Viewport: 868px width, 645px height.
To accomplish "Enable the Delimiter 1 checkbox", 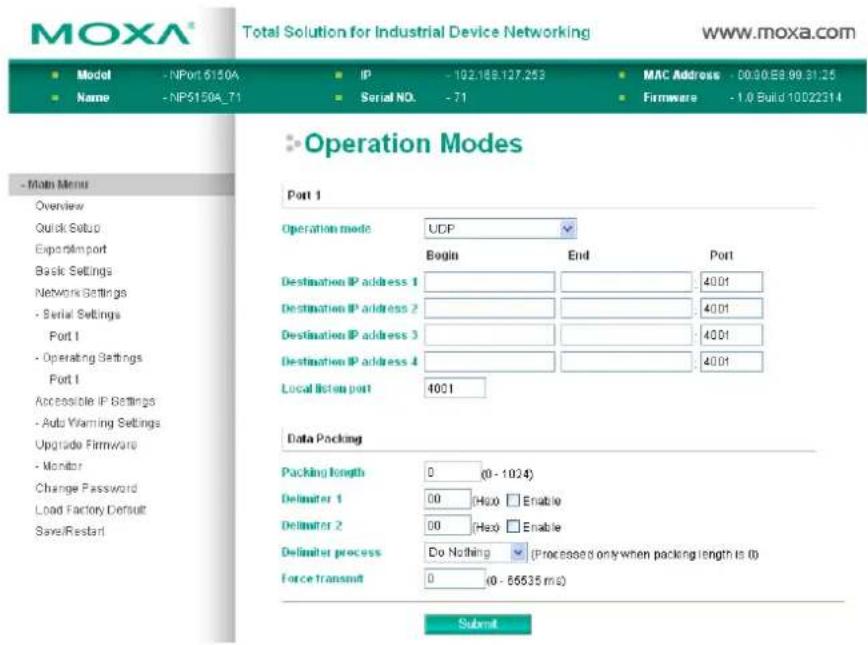I will [514, 500].
